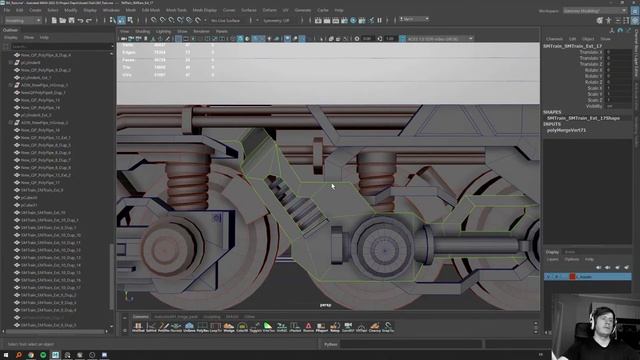Toggle viewport grid display icon

(x=179, y=39)
